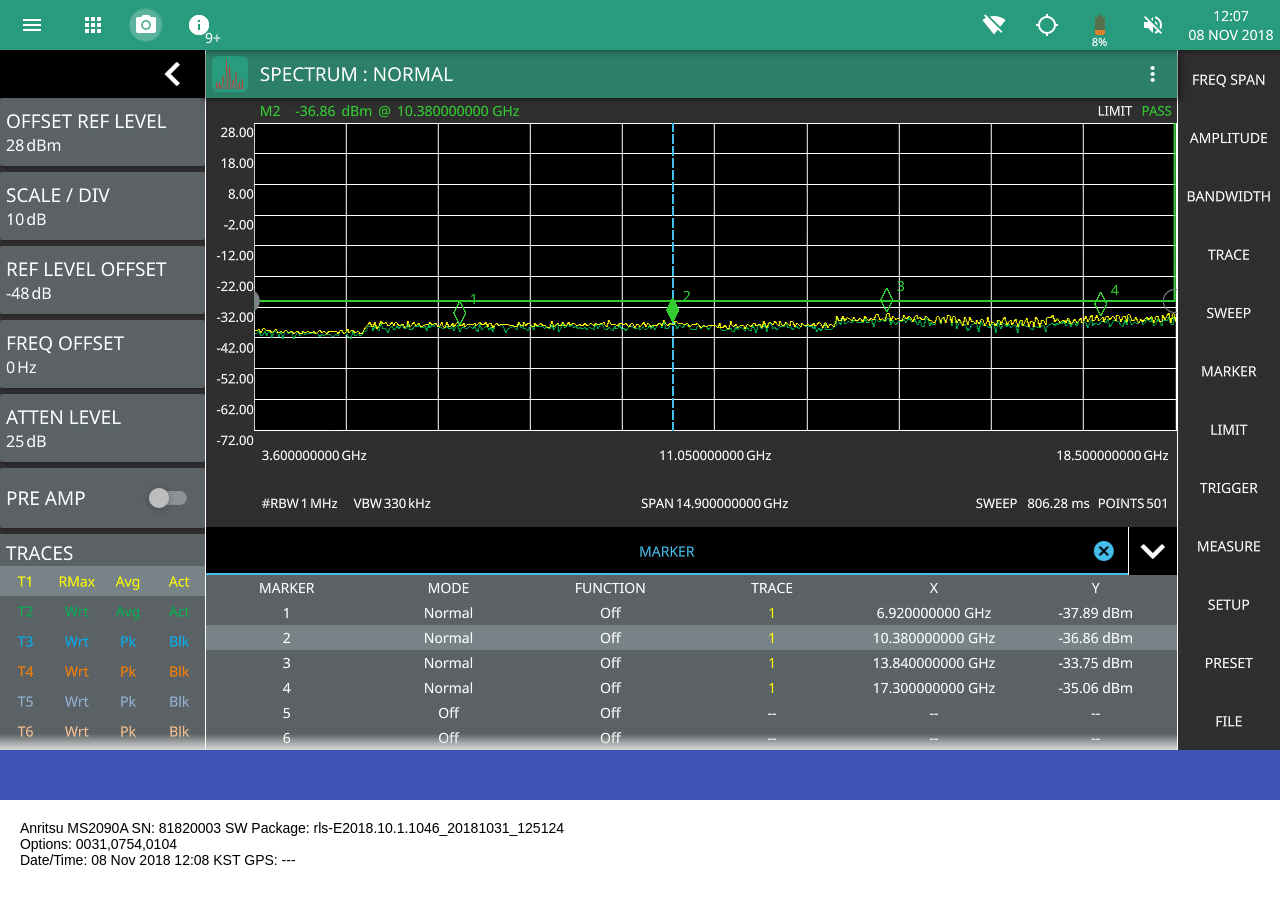Screen dimensions: 1280x900
Task: Select marker 3 row at 13.840000000 GHz
Action: [x=691, y=663]
